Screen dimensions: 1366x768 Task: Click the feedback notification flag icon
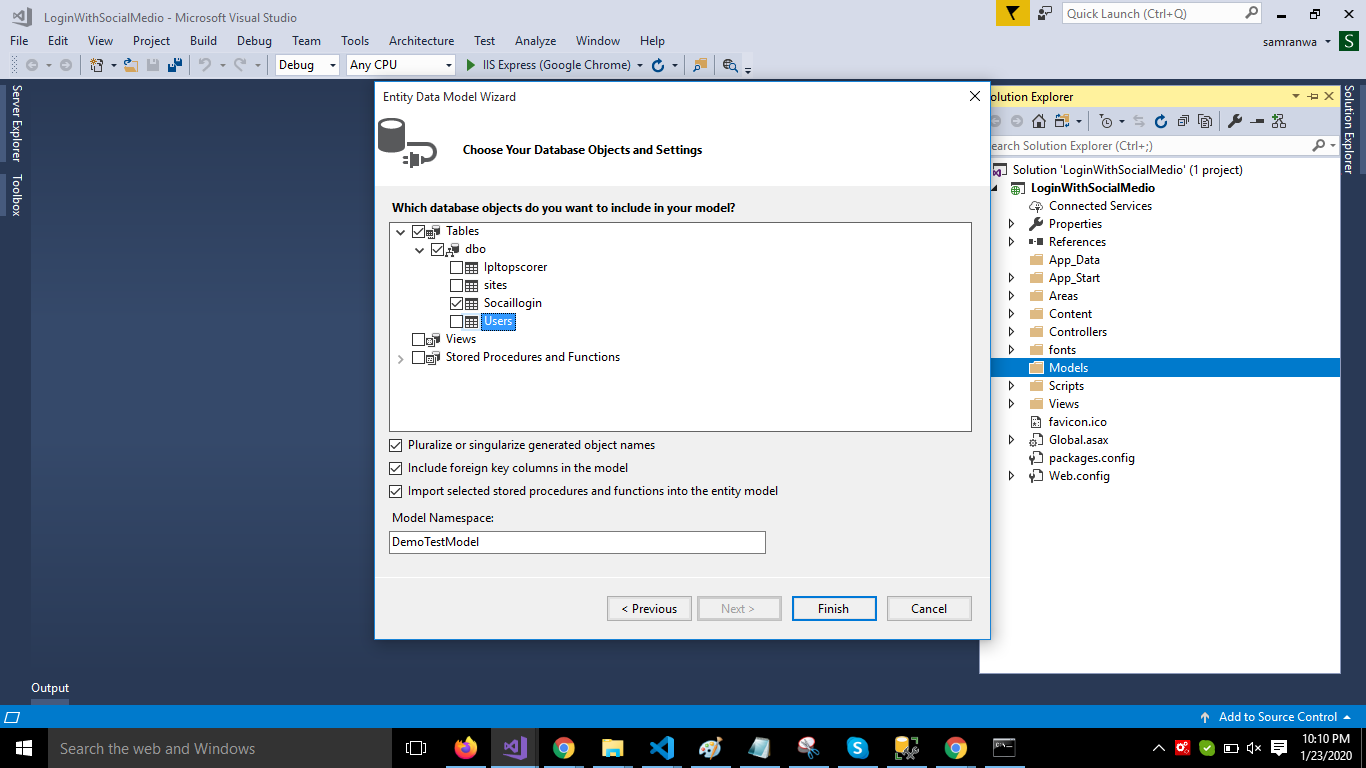pyautogui.click(x=1012, y=13)
